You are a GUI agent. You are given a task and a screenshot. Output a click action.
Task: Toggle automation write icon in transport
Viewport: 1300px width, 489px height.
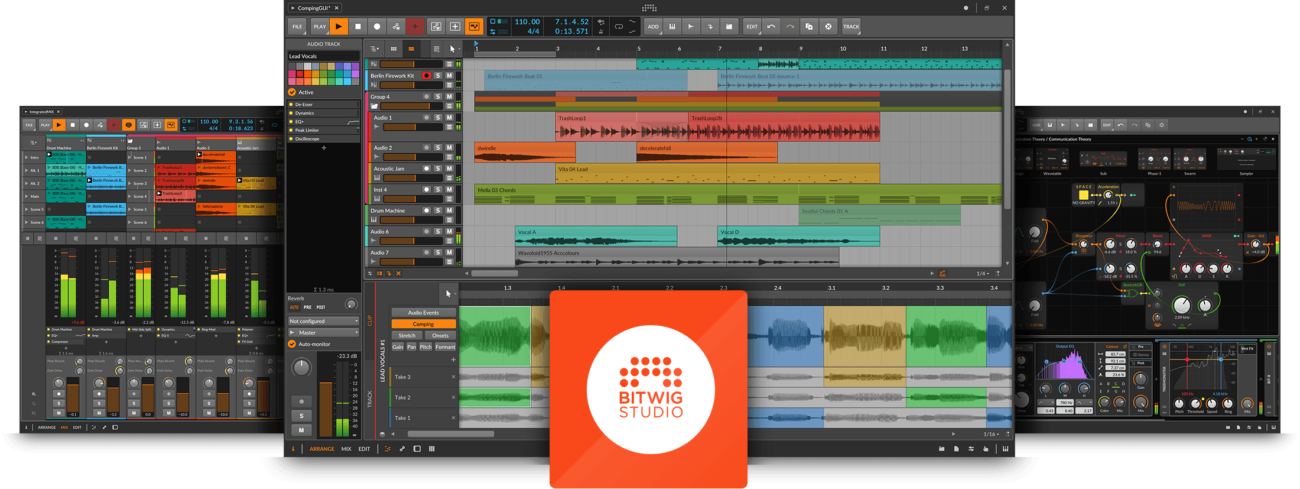(396, 27)
